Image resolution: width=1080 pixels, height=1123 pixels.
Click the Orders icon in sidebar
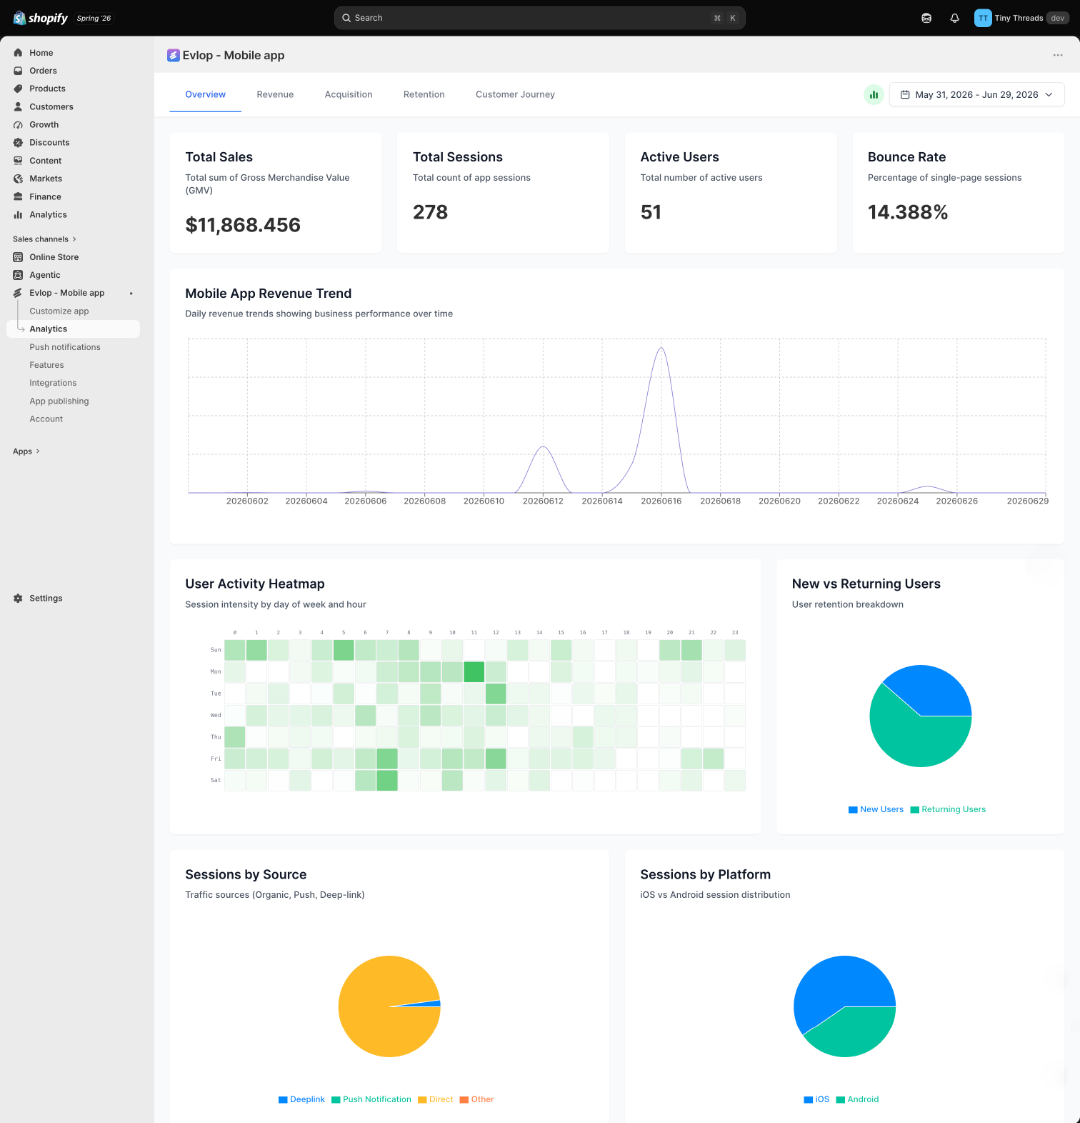tap(18, 71)
